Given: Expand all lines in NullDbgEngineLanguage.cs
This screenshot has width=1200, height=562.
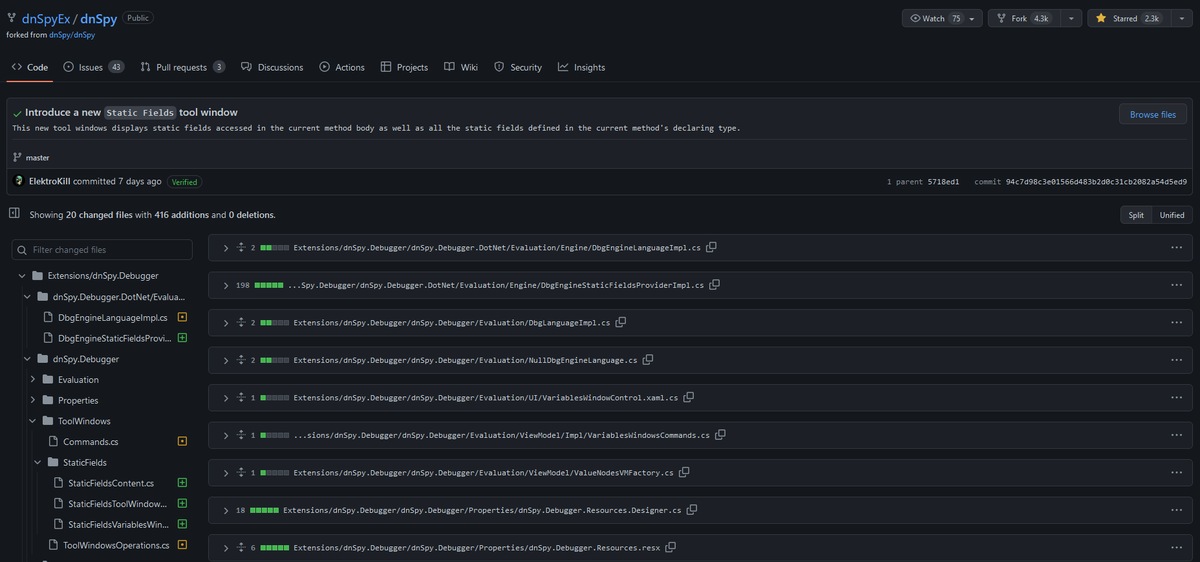Looking at the screenshot, I should click(x=241, y=360).
